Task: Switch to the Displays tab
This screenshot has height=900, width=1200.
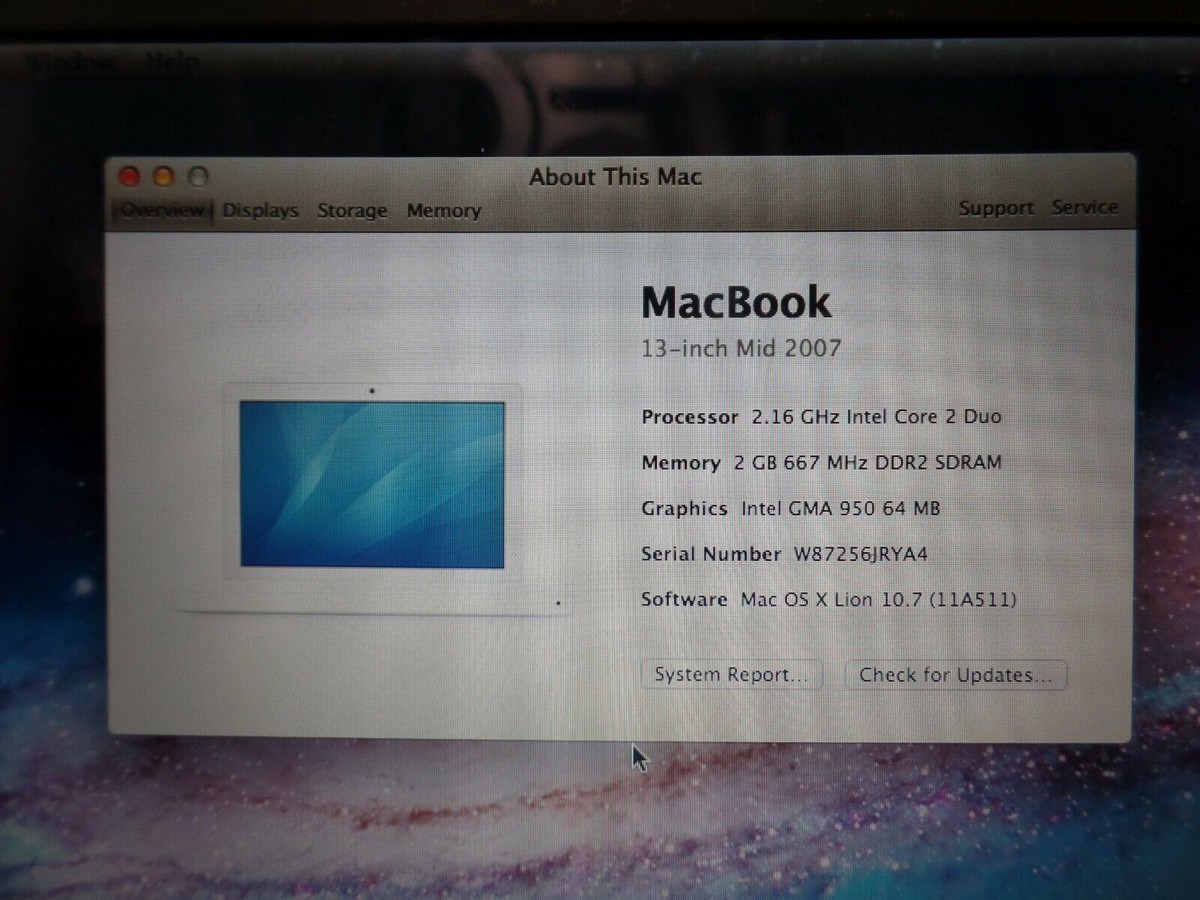Action: point(260,211)
